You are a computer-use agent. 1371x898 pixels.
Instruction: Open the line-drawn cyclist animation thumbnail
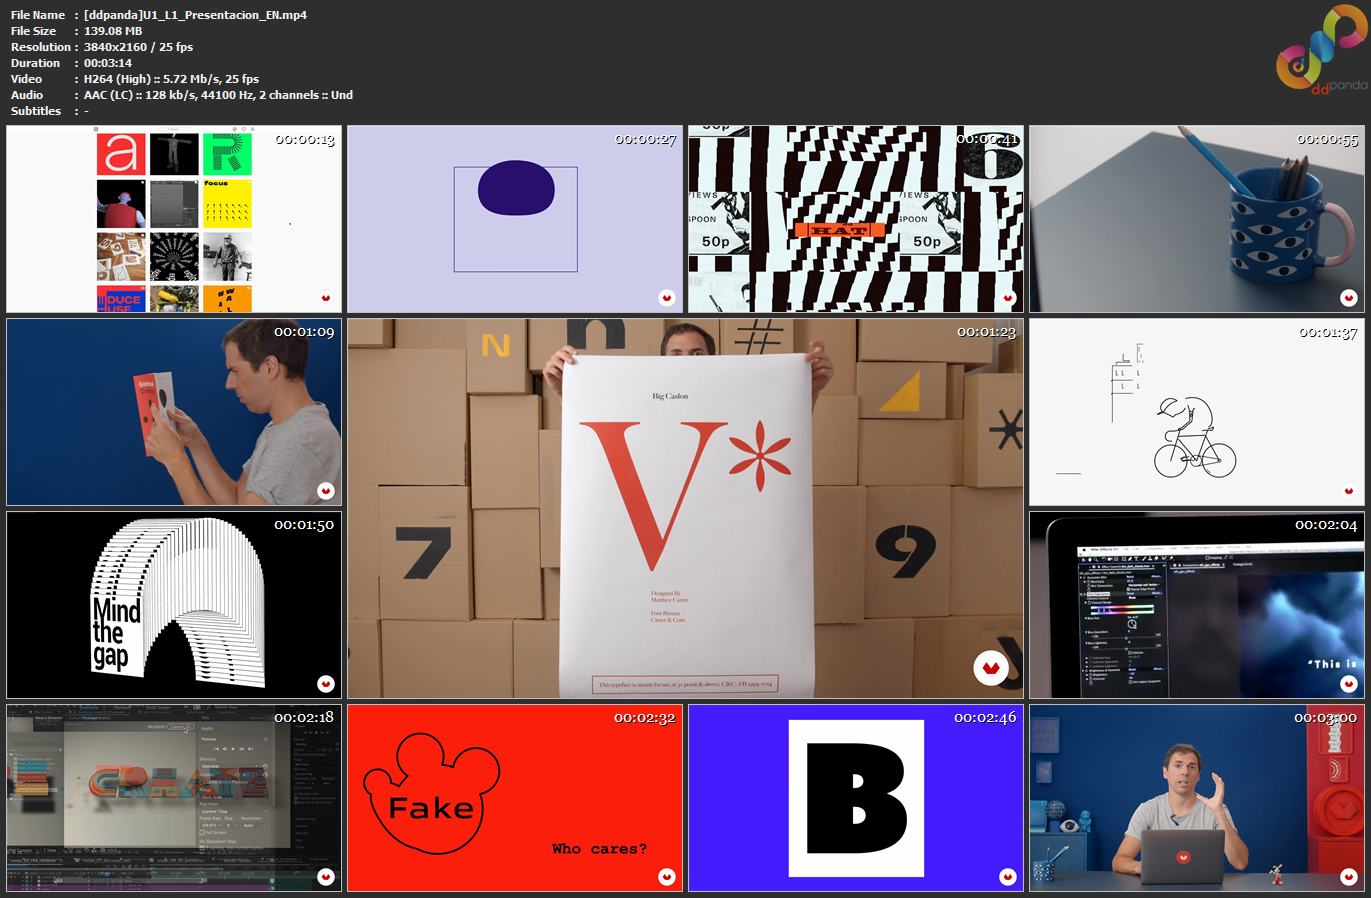pyautogui.click(x=1197, y=412)
